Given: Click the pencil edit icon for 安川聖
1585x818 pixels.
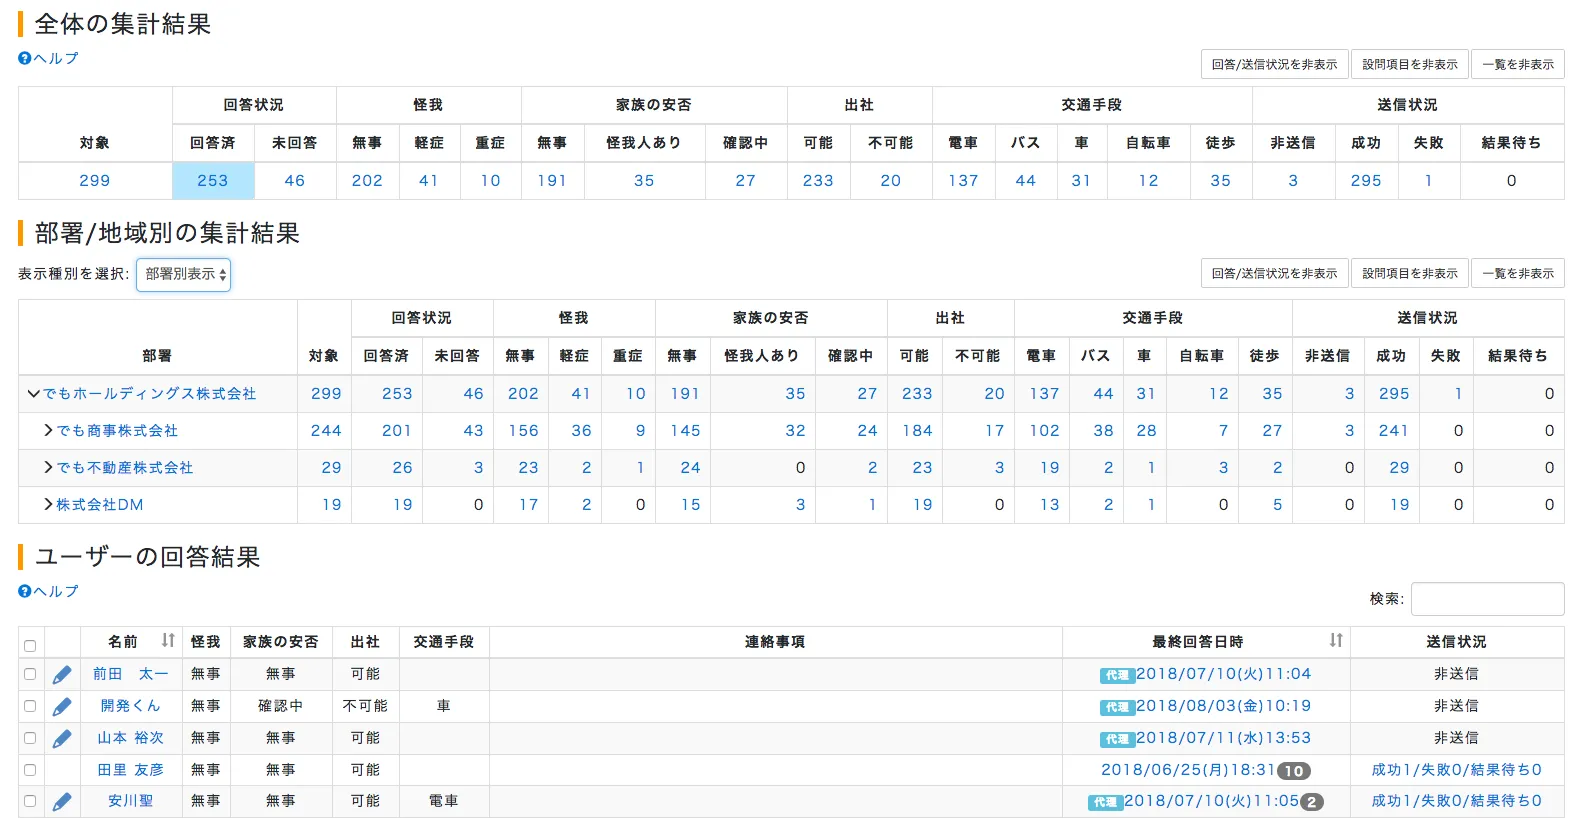Looking at the screenshot, I should tap(62, 802).
